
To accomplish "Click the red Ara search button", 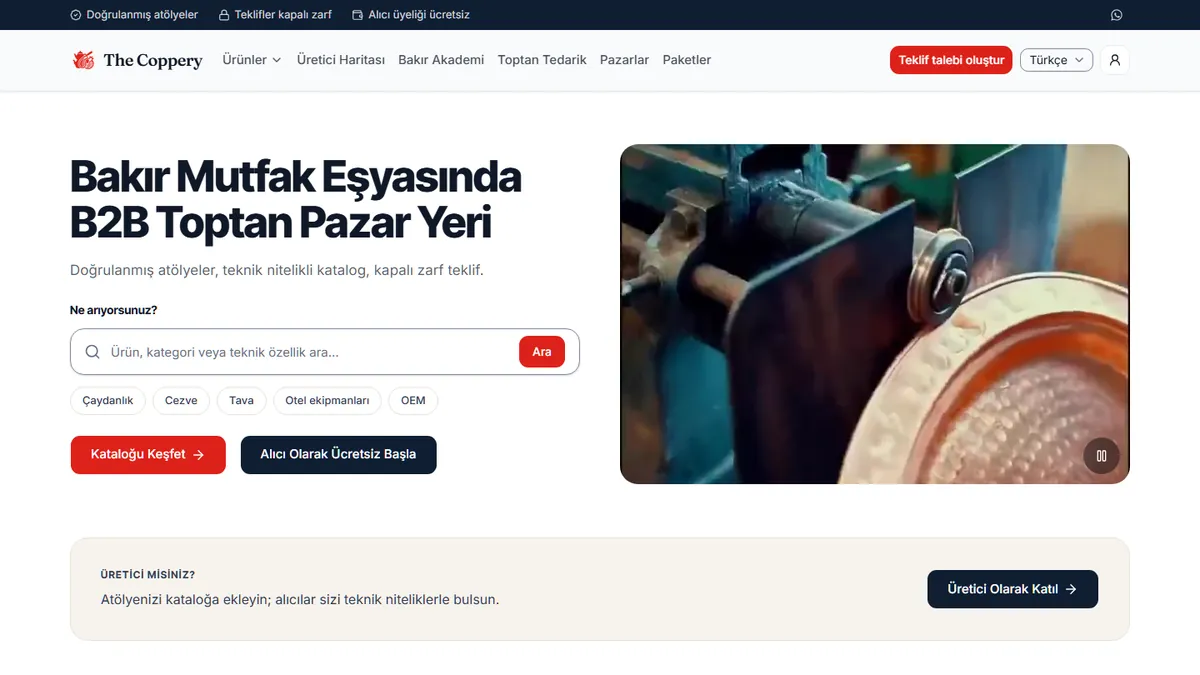I will pos(542,352).
